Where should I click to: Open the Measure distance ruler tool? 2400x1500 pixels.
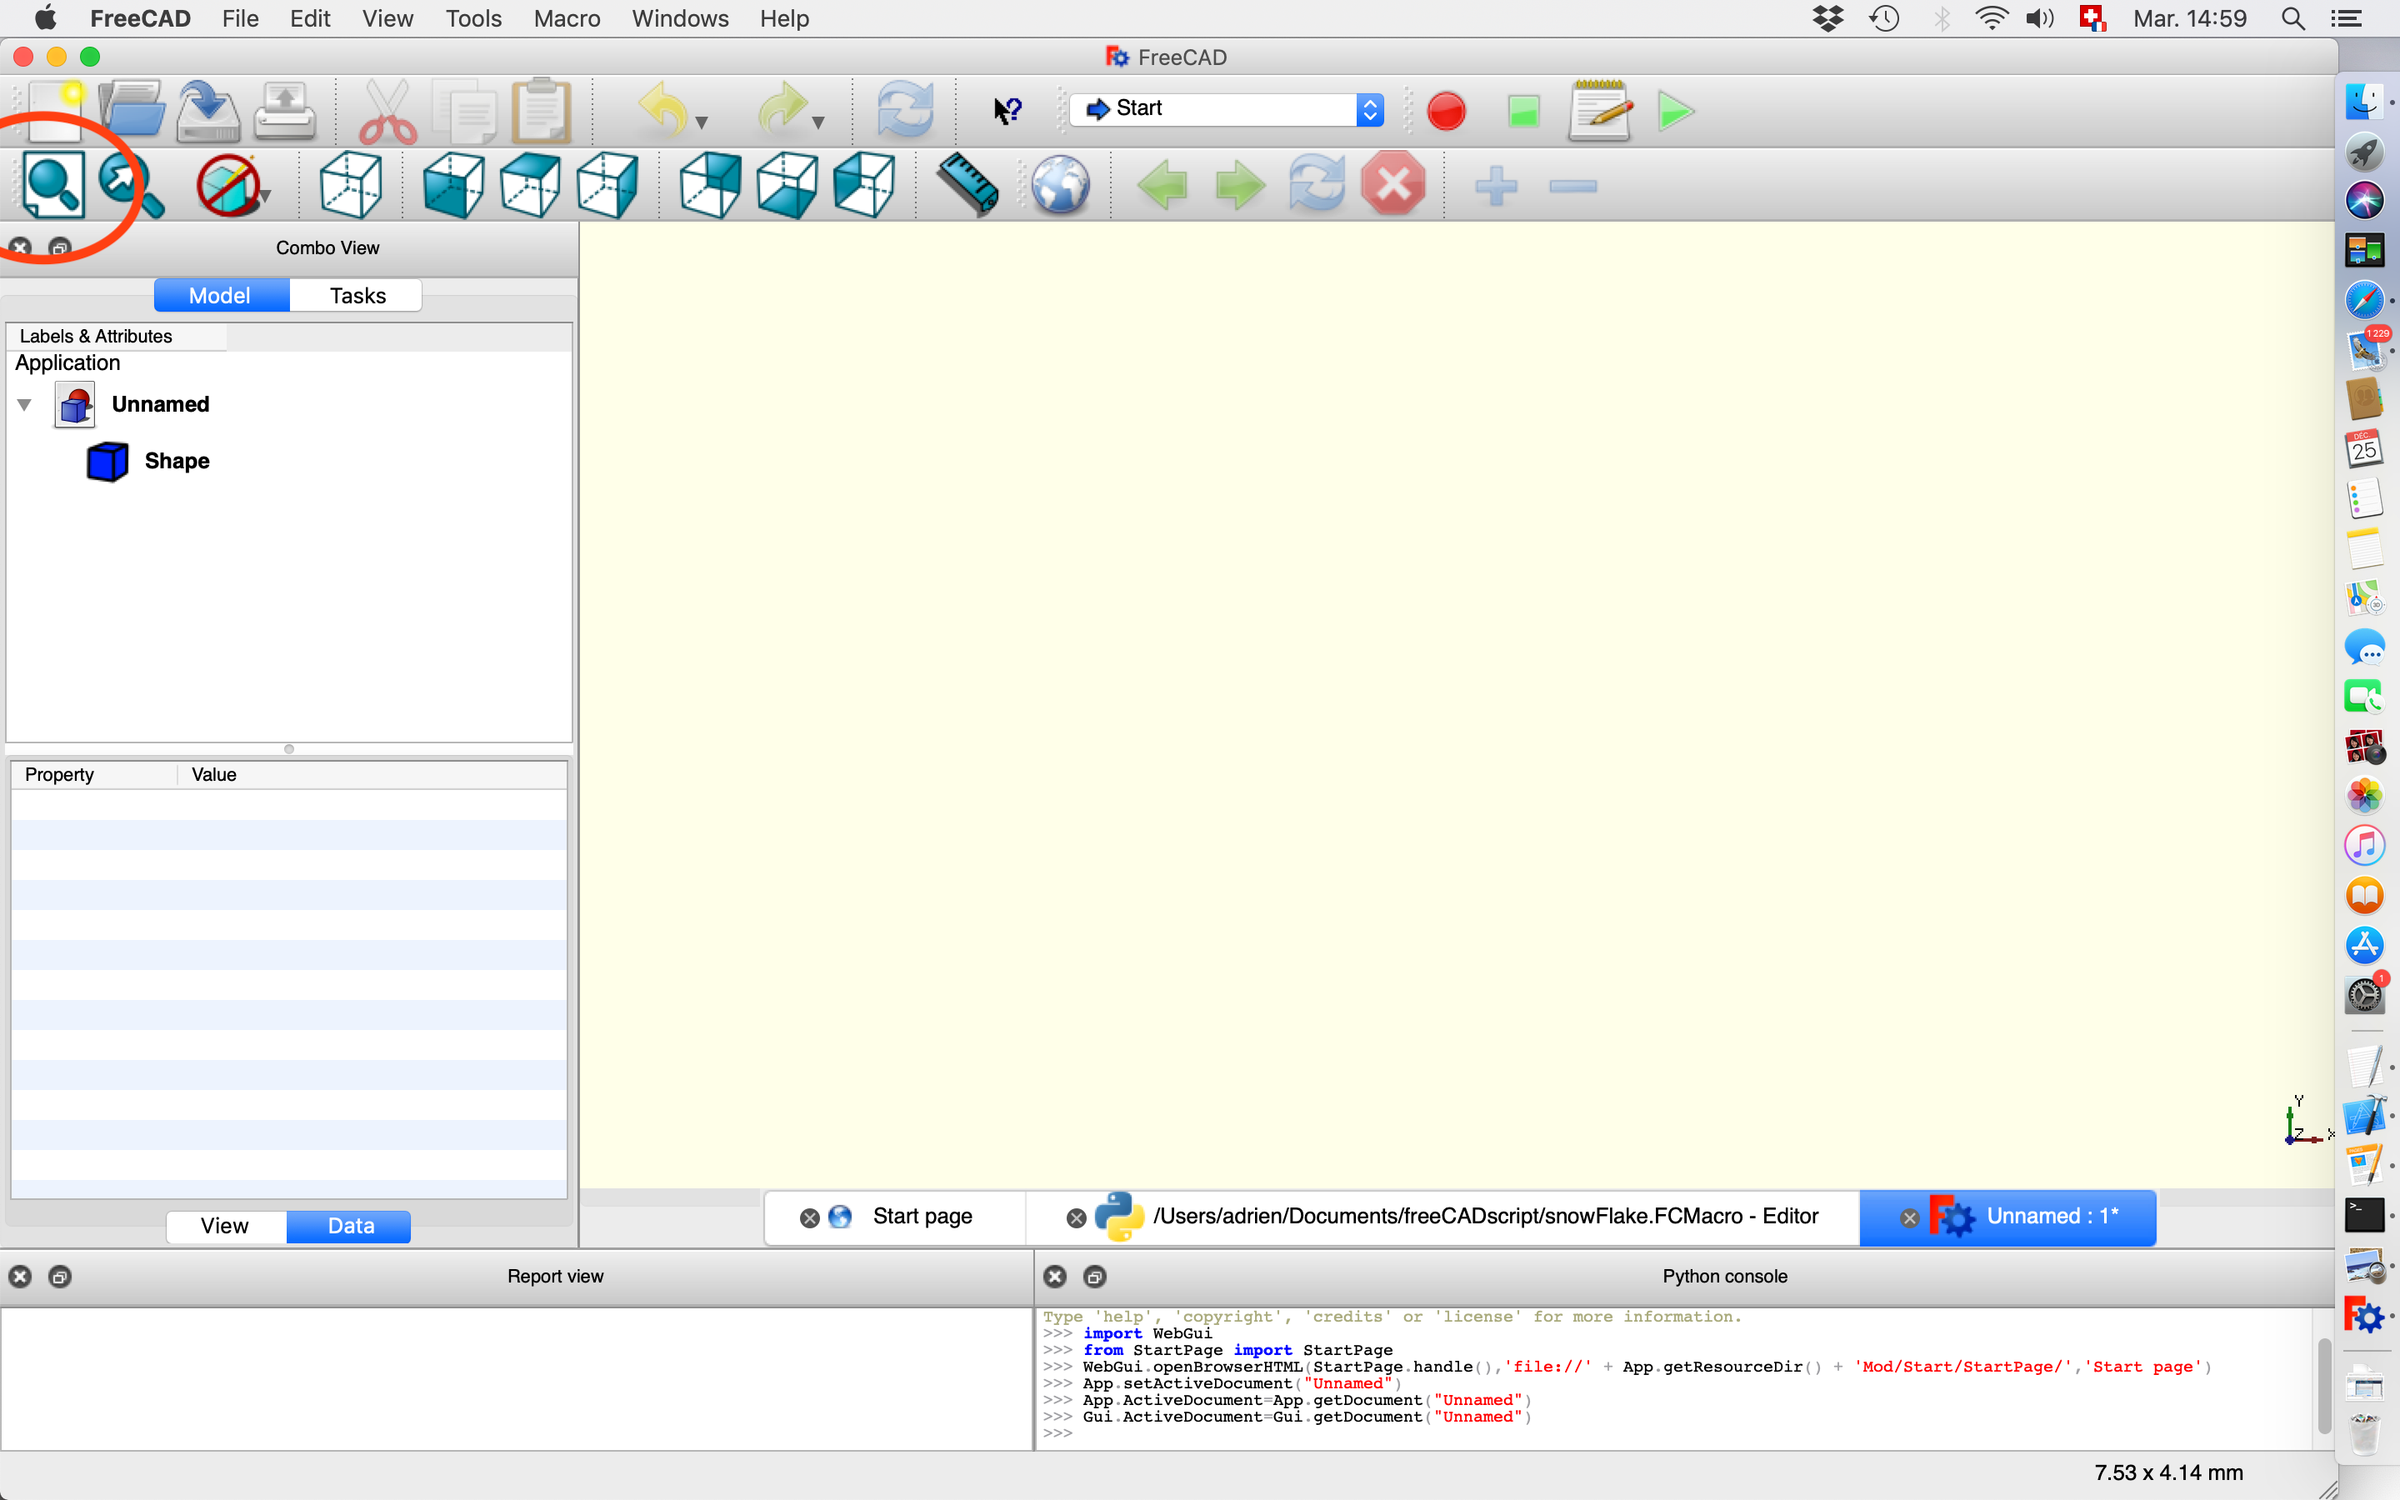pos(967,185)
